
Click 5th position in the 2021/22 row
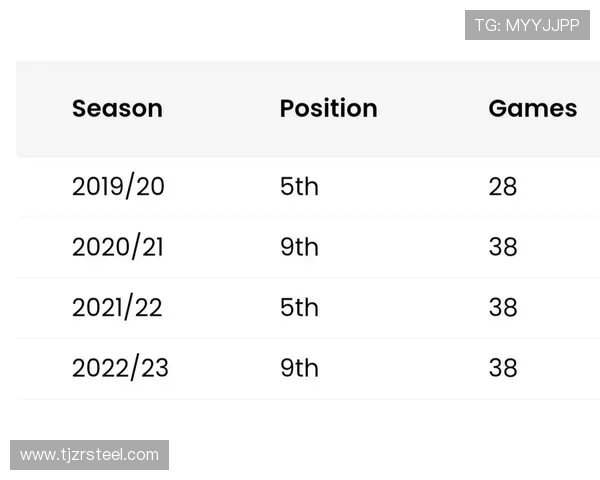tap(299, 307)
